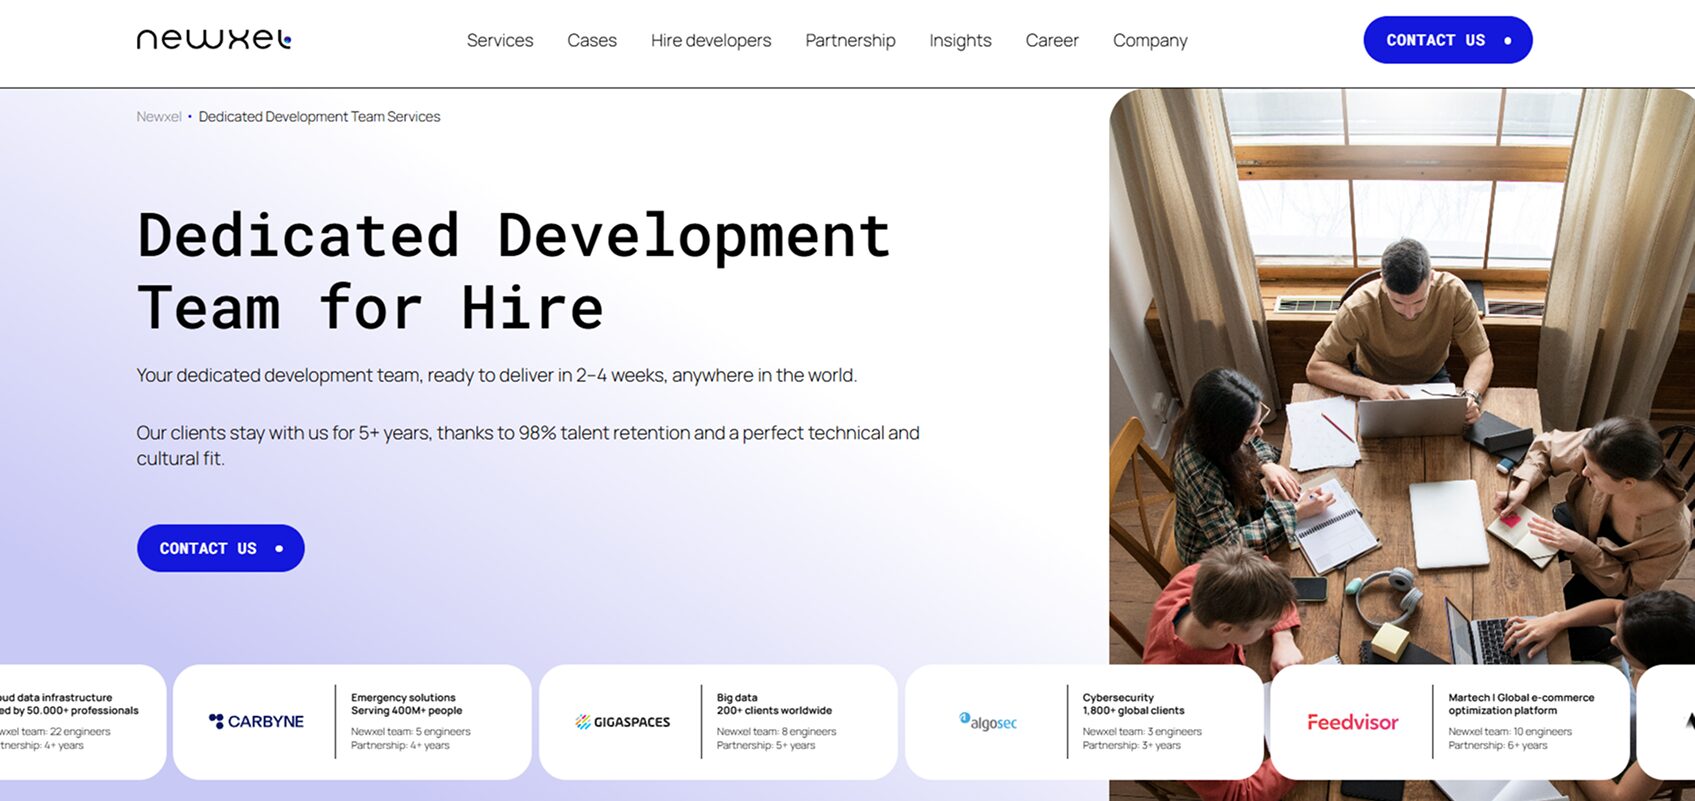Click text 'Newxel team: 10 engineers'
The width and height of the screenshot is (1695, 801).
(x=1510, y=732)
